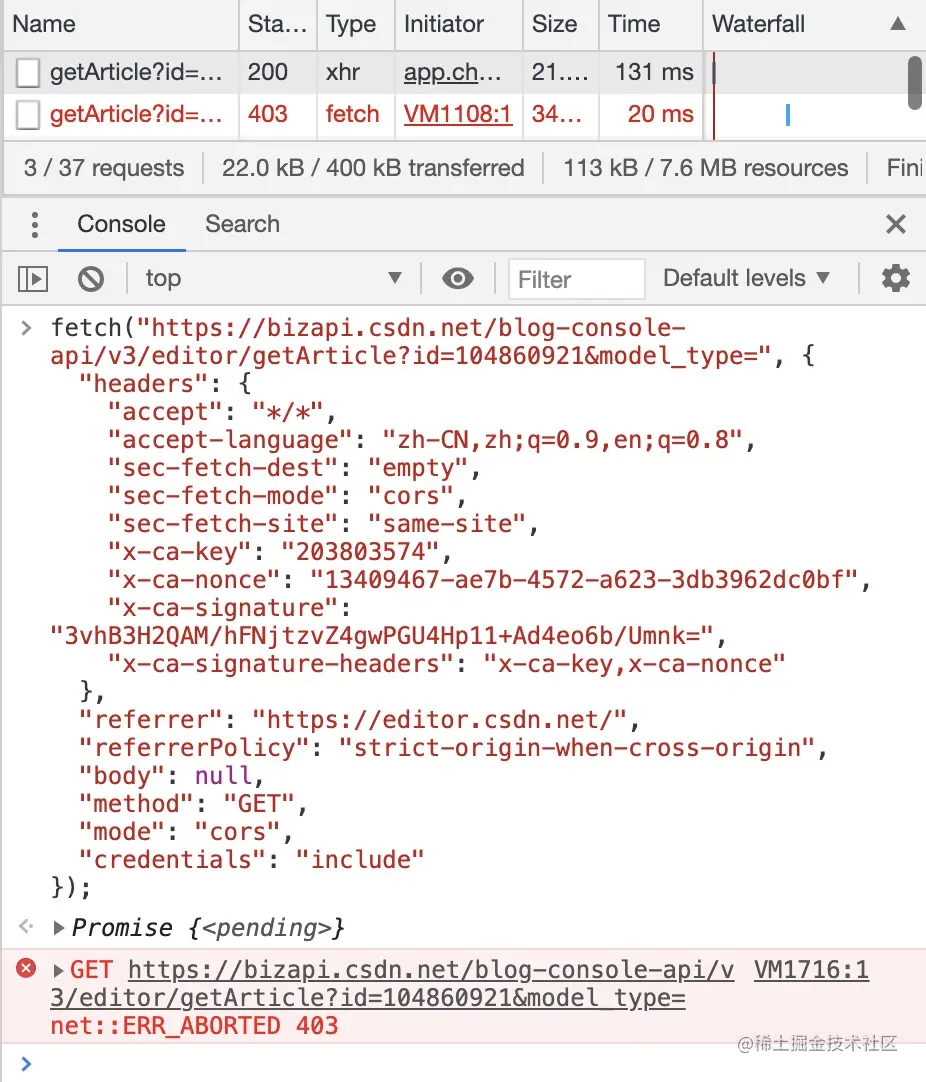
Task: Click the x-ca-key value 203803574
Action: tap(359, 552)
